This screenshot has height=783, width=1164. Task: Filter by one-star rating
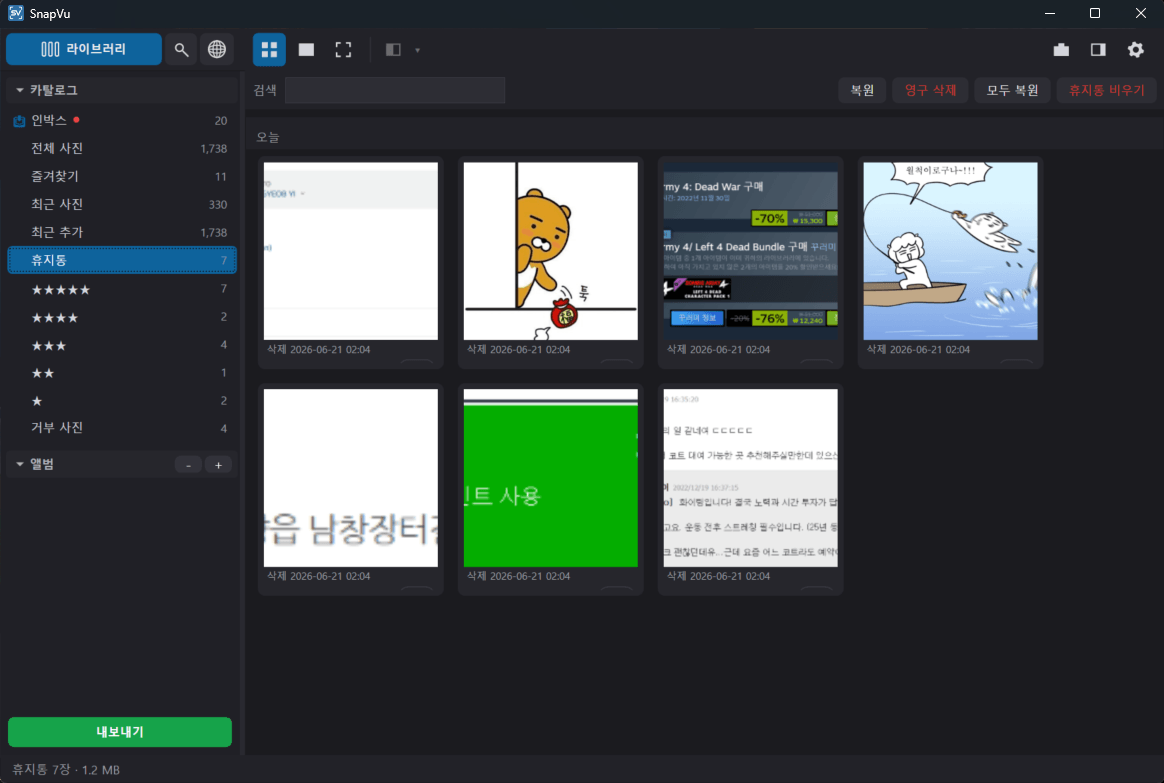point(122,401)
